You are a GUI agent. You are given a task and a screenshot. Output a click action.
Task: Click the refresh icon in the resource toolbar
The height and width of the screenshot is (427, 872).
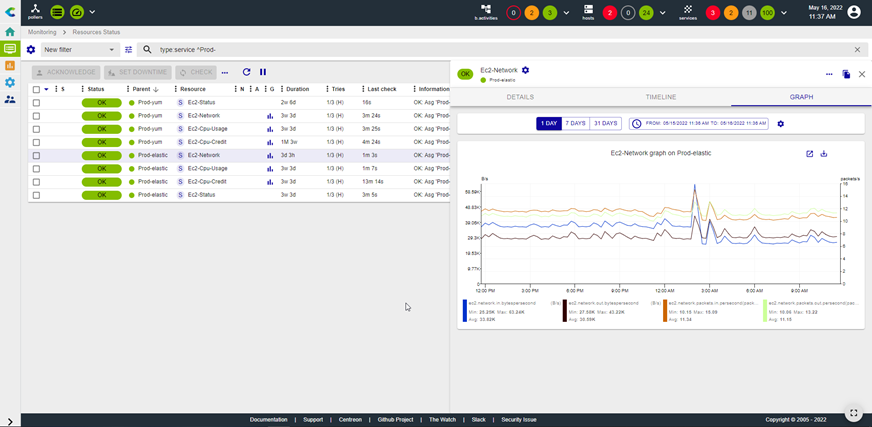(x=246, y=72)
